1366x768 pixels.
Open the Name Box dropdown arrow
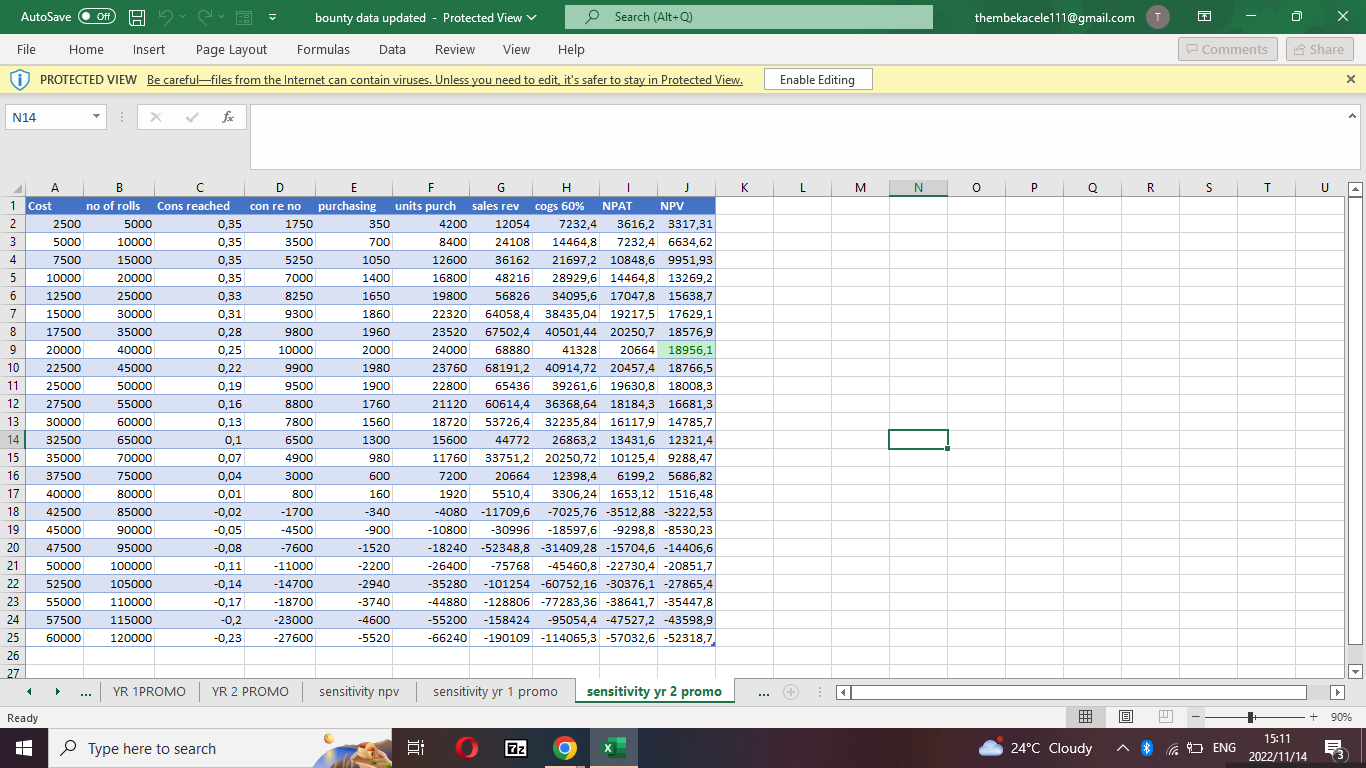[x=96, y=117]
